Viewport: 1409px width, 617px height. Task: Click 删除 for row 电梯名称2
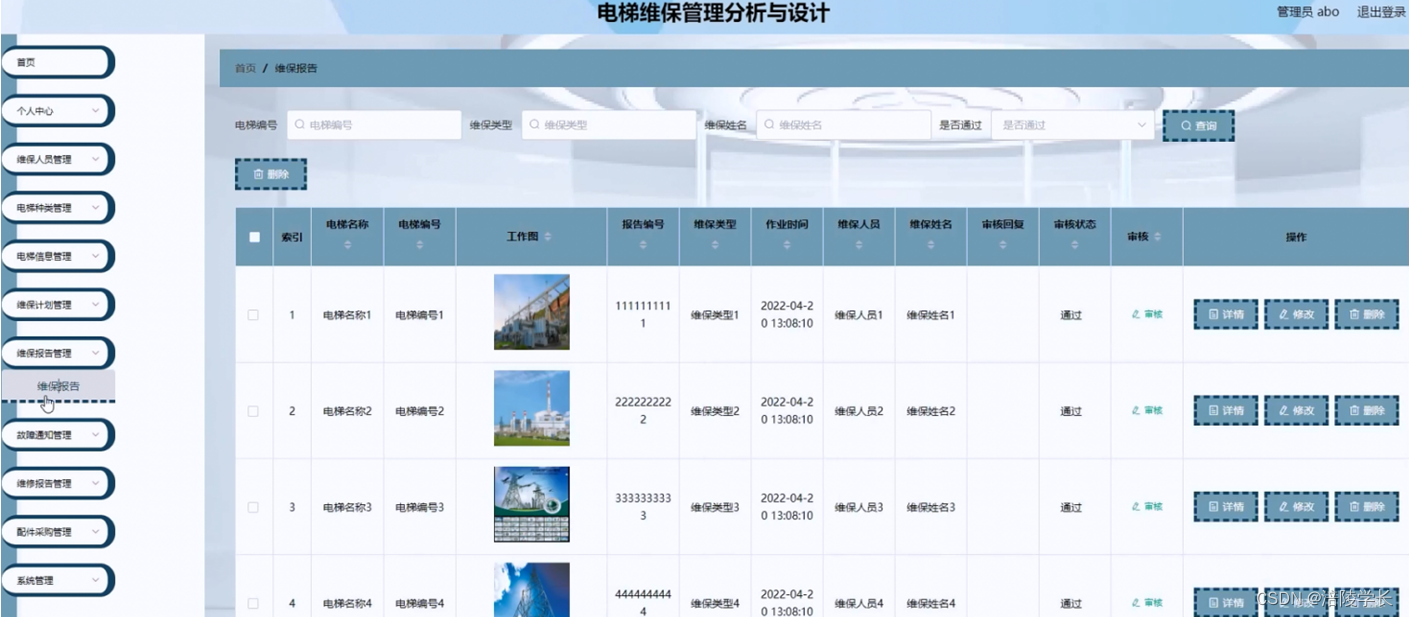(1367, 411)
